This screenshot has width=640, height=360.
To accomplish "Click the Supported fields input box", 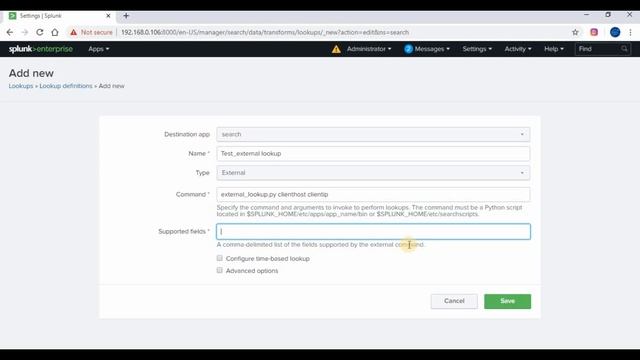I will 373,231.
